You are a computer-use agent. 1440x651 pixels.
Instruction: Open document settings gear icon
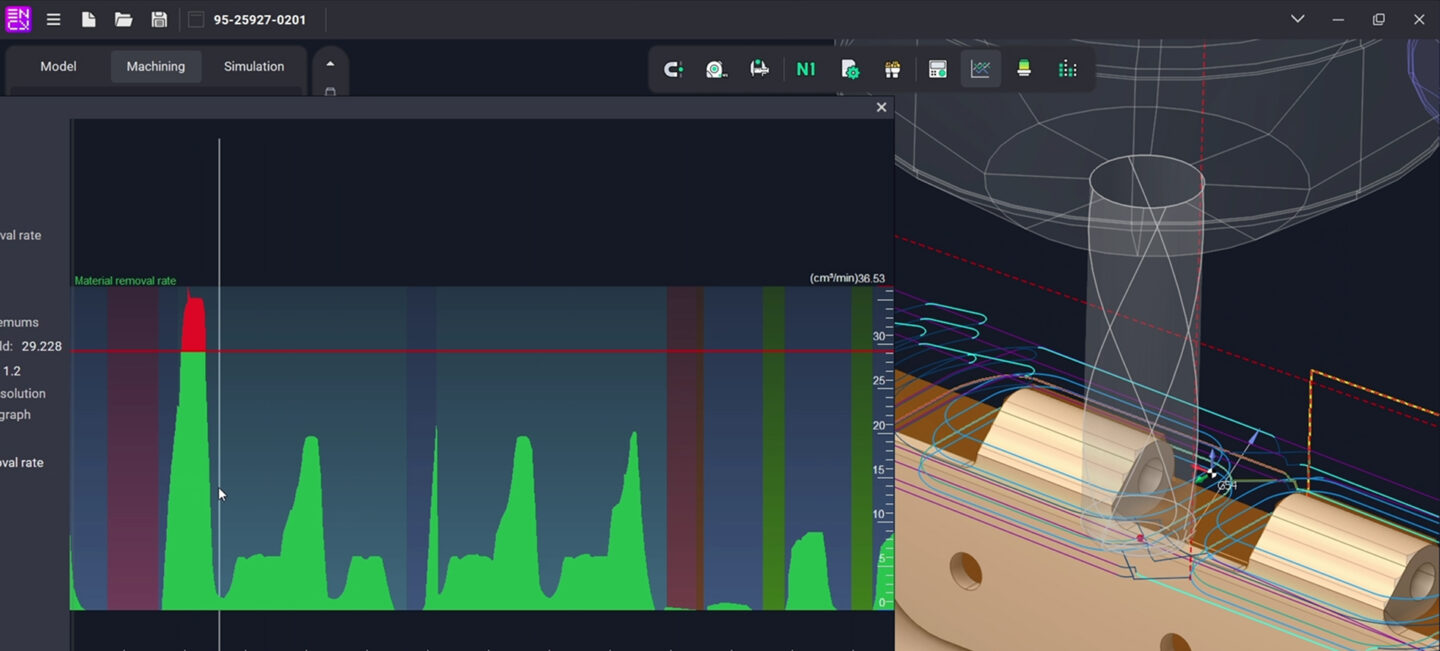(x=850, y=69)
